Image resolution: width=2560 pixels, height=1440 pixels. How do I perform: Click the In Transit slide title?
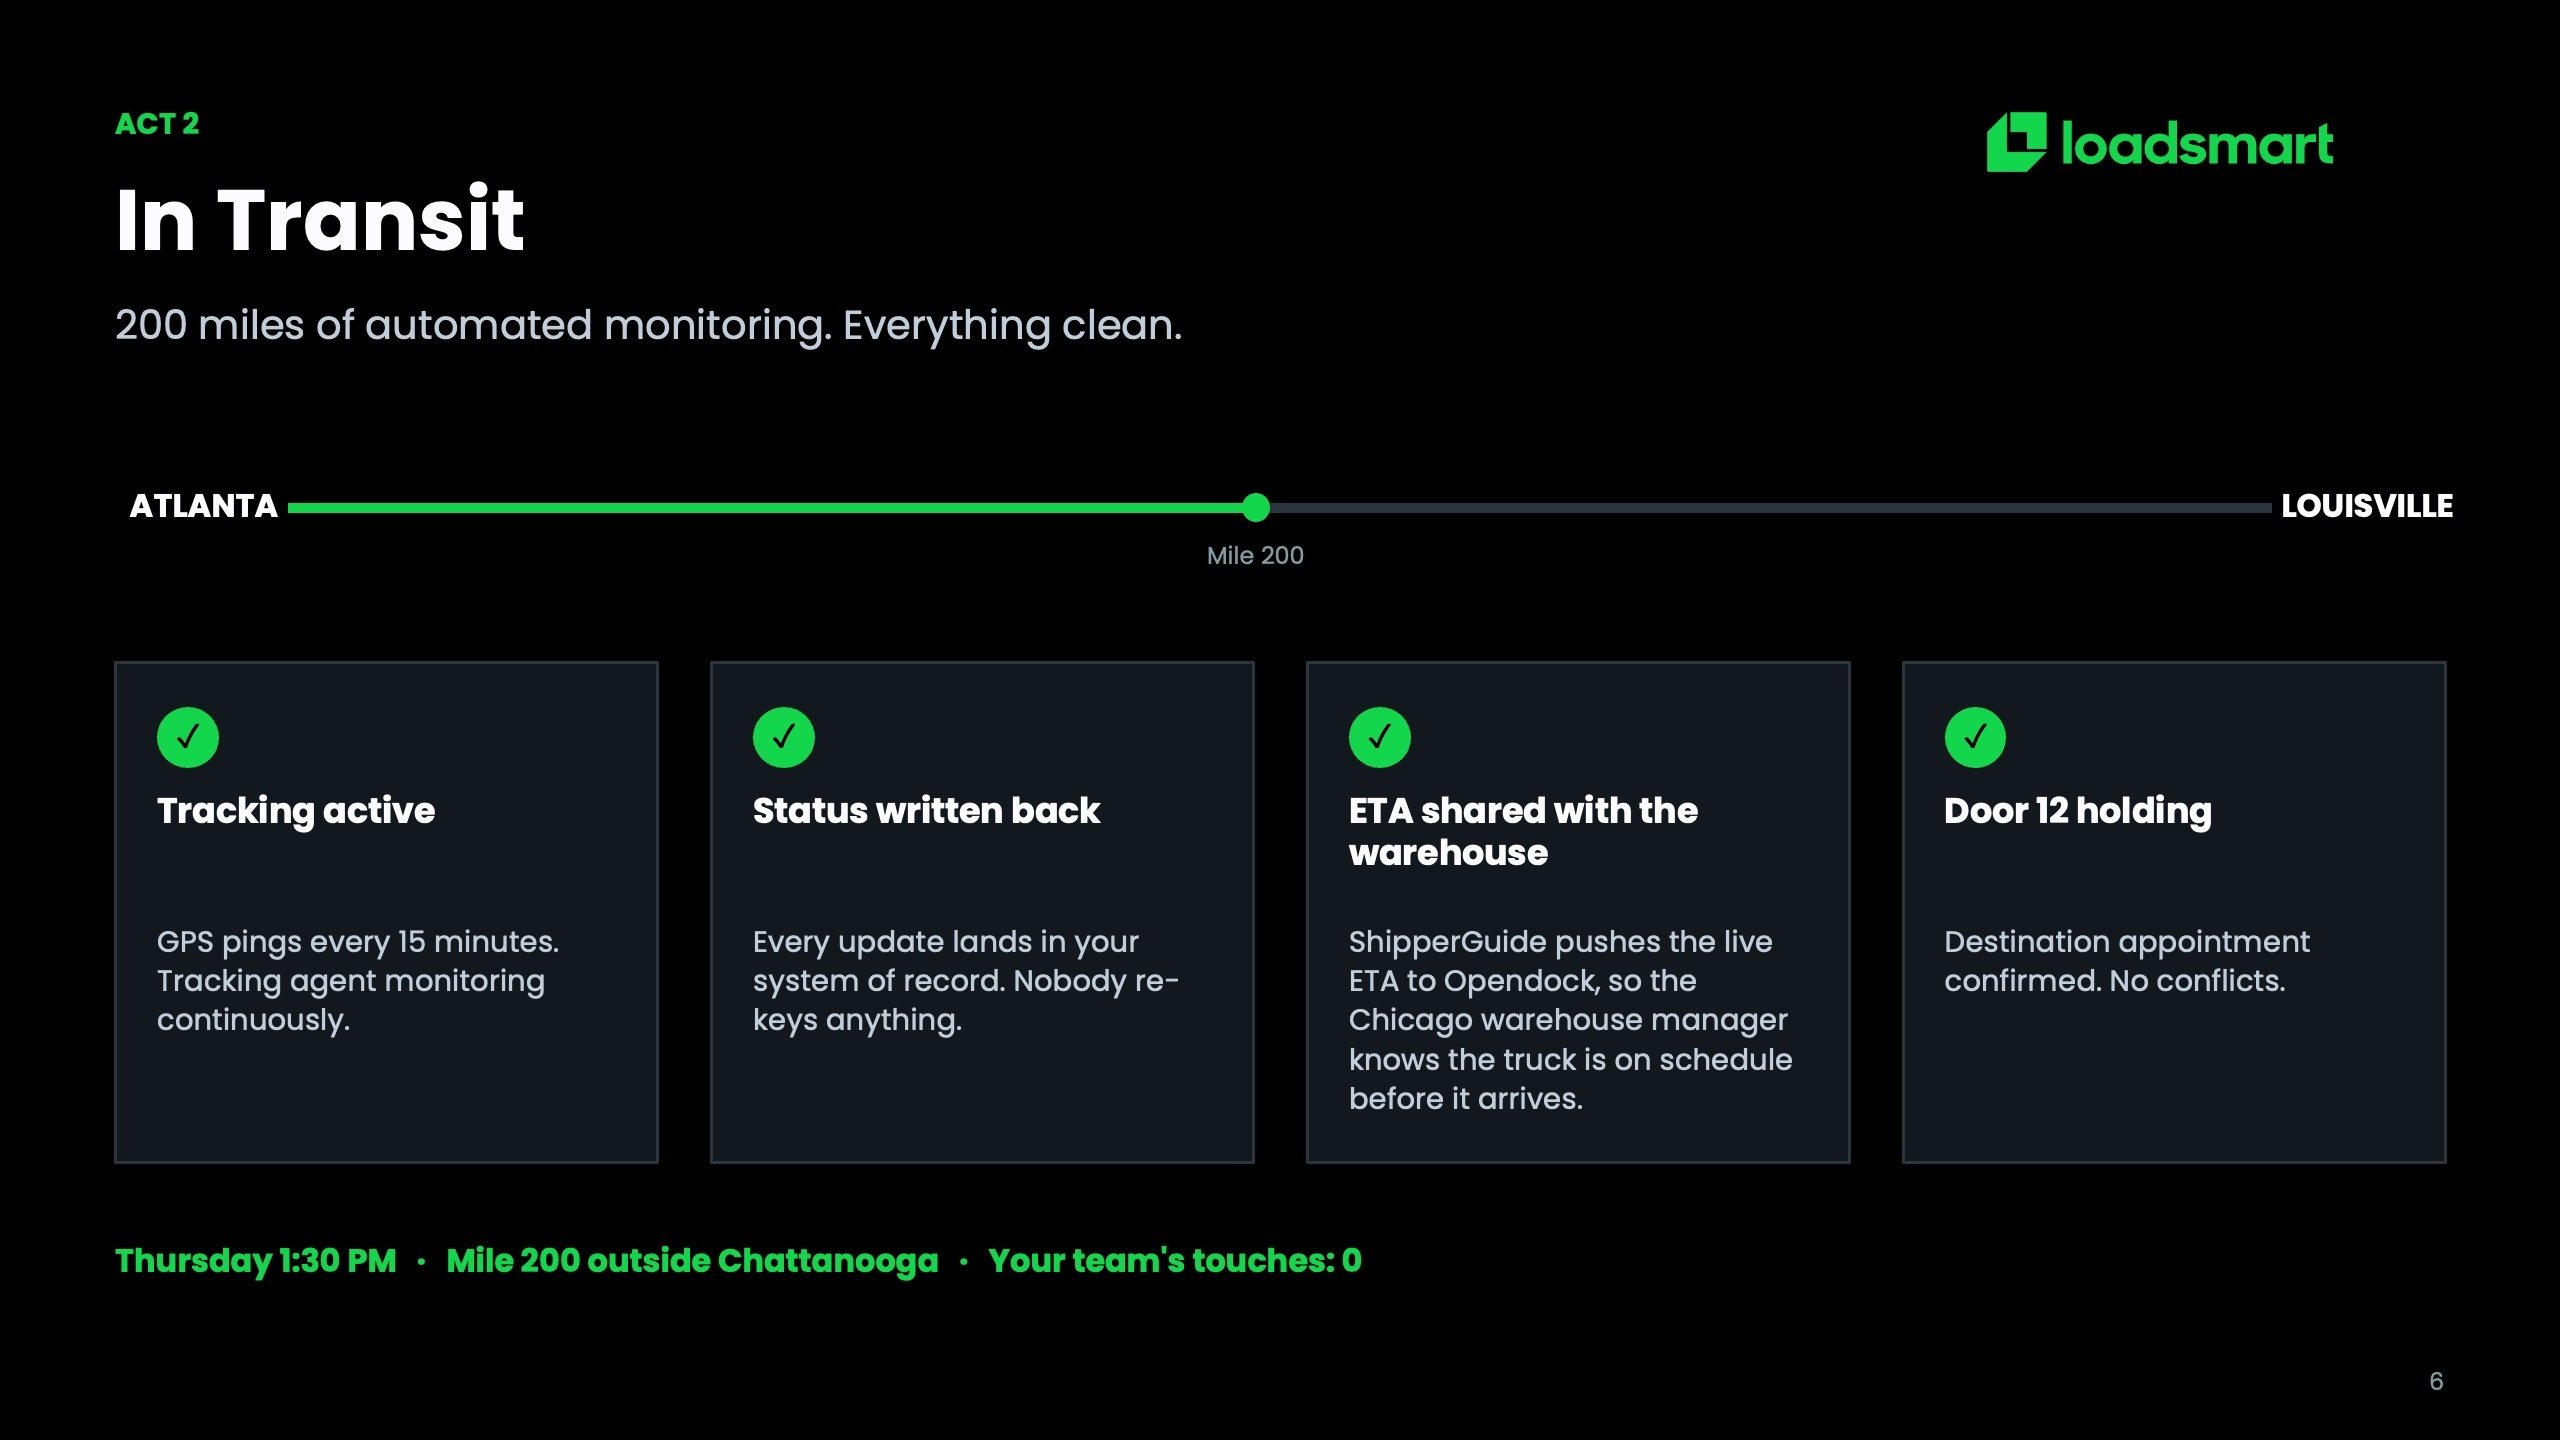pos(320,219)
